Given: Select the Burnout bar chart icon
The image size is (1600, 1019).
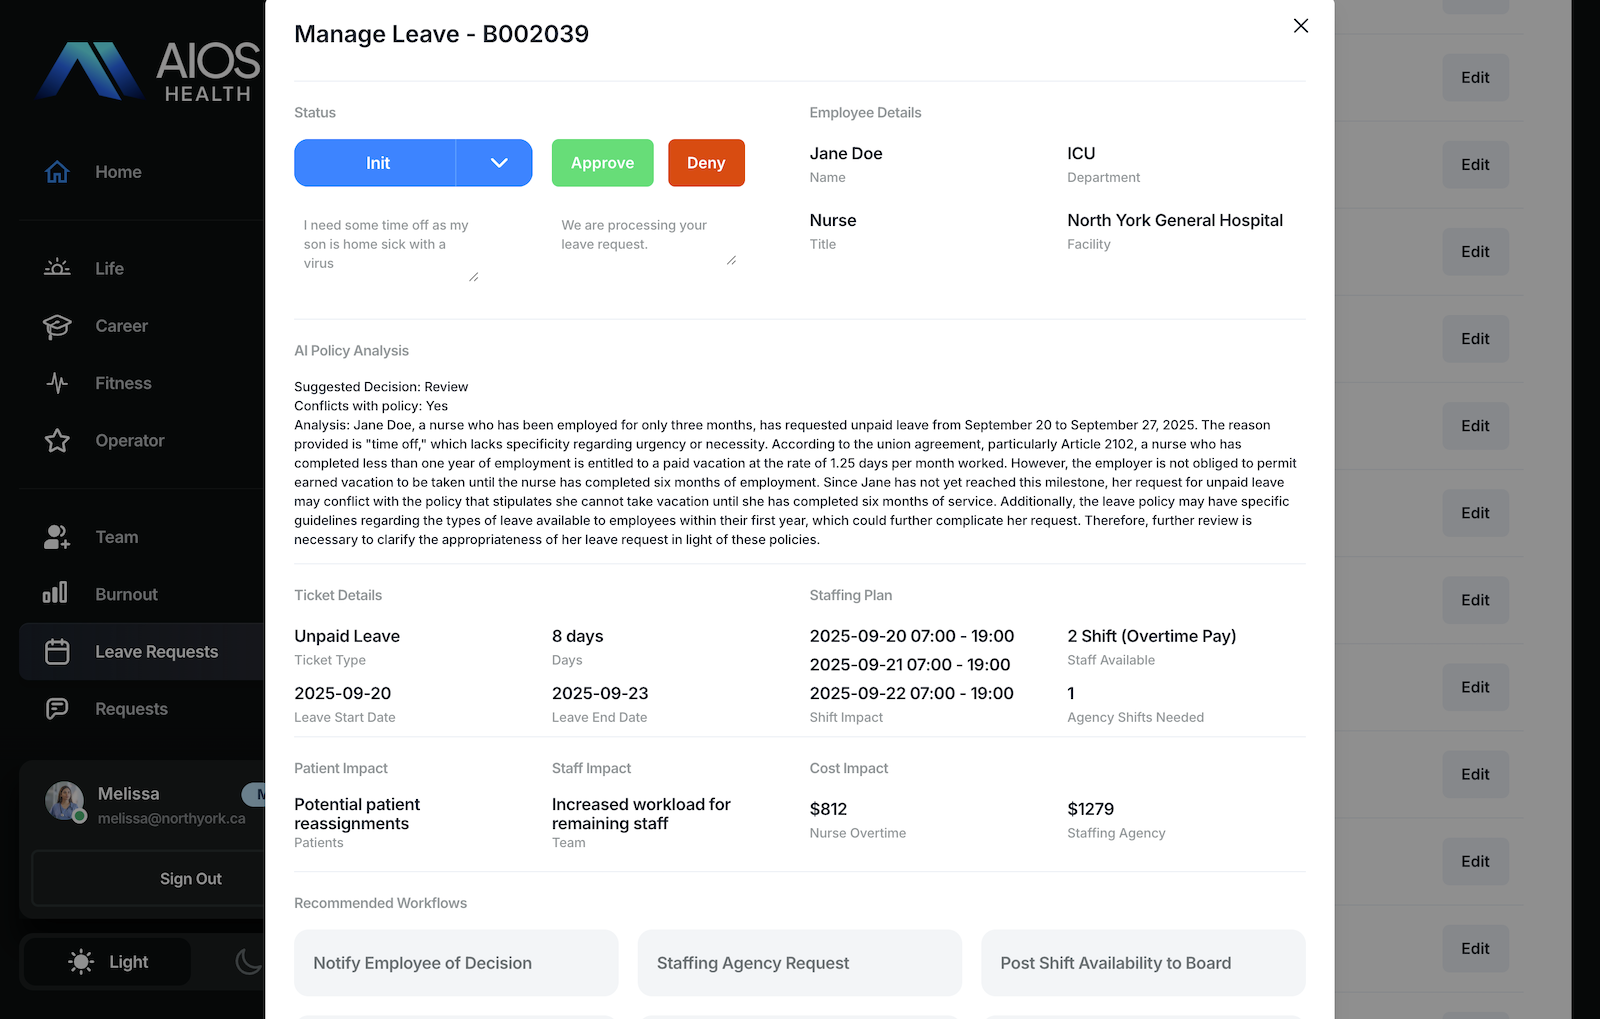Looking at the screenshot, I should 57,593.
